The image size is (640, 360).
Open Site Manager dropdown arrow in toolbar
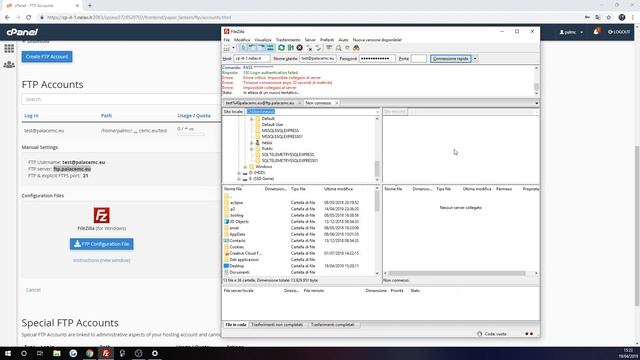pyautogui.click(x=233, y=48)
